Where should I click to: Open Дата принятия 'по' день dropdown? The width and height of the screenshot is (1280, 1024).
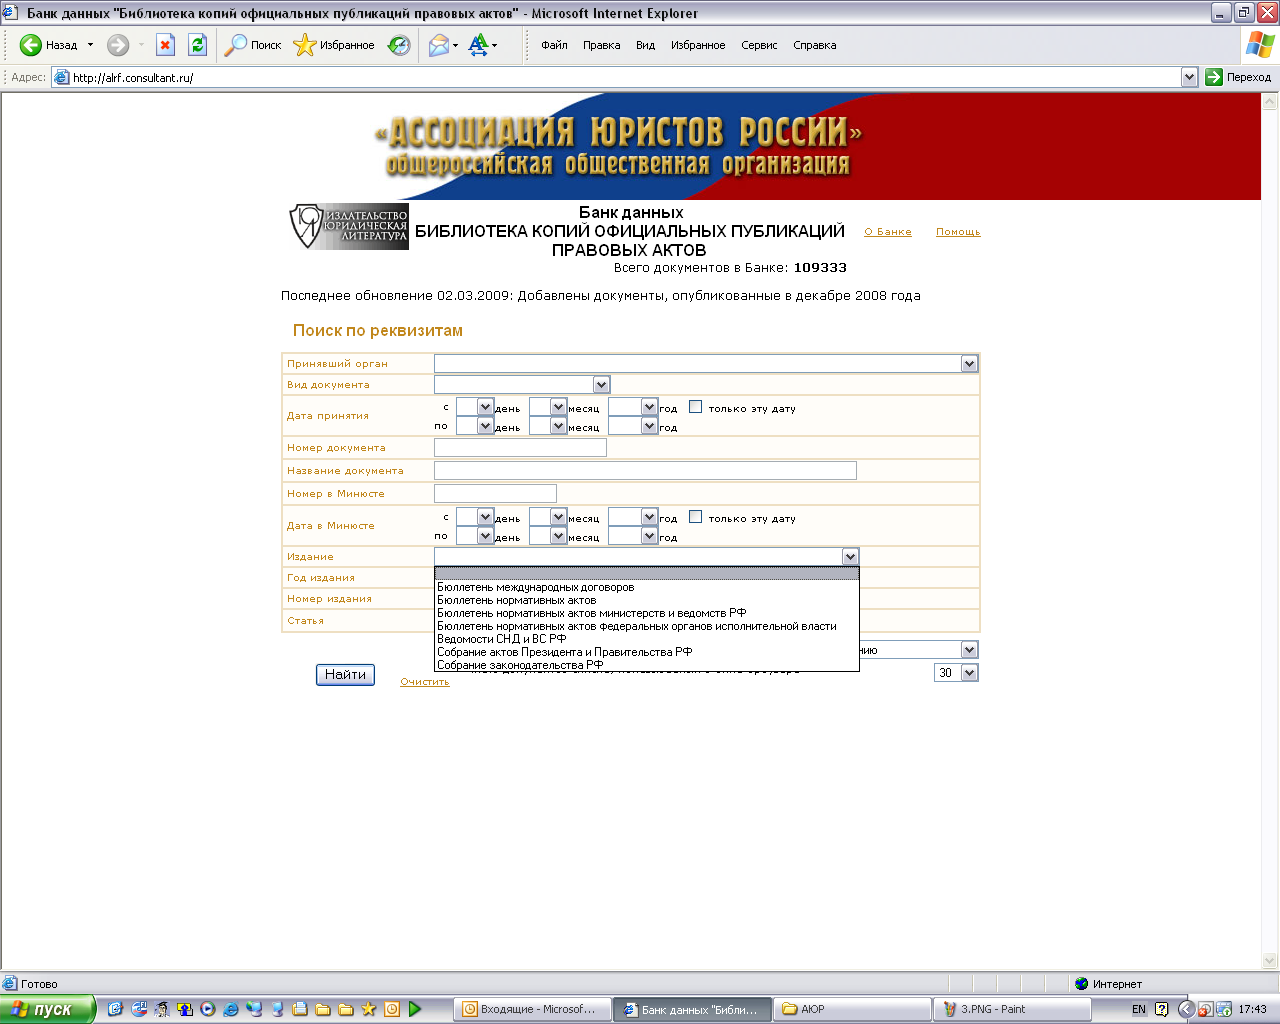coord(485,426)
